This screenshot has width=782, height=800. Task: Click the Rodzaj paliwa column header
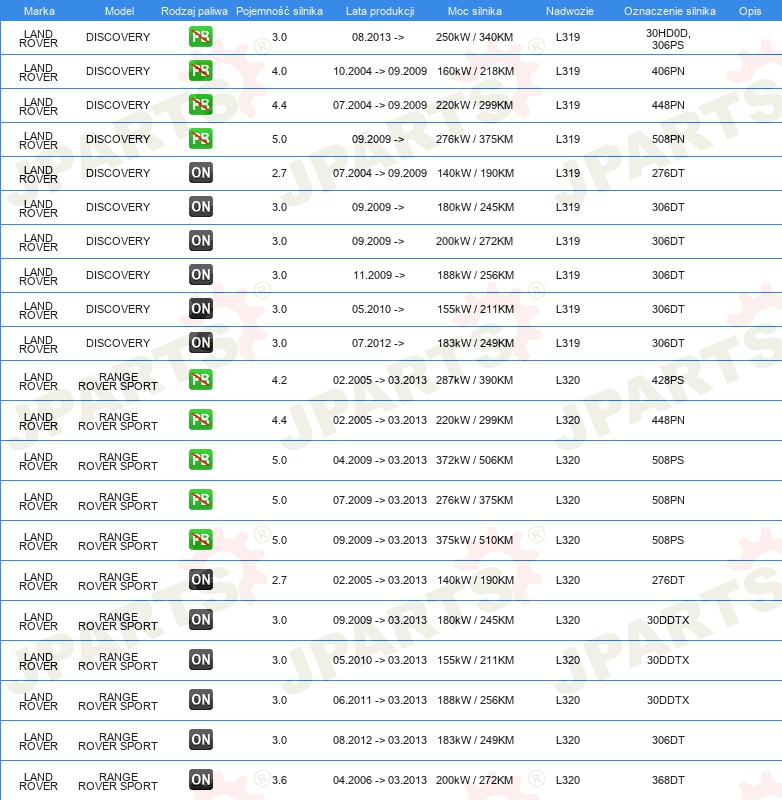click(194, 11)
